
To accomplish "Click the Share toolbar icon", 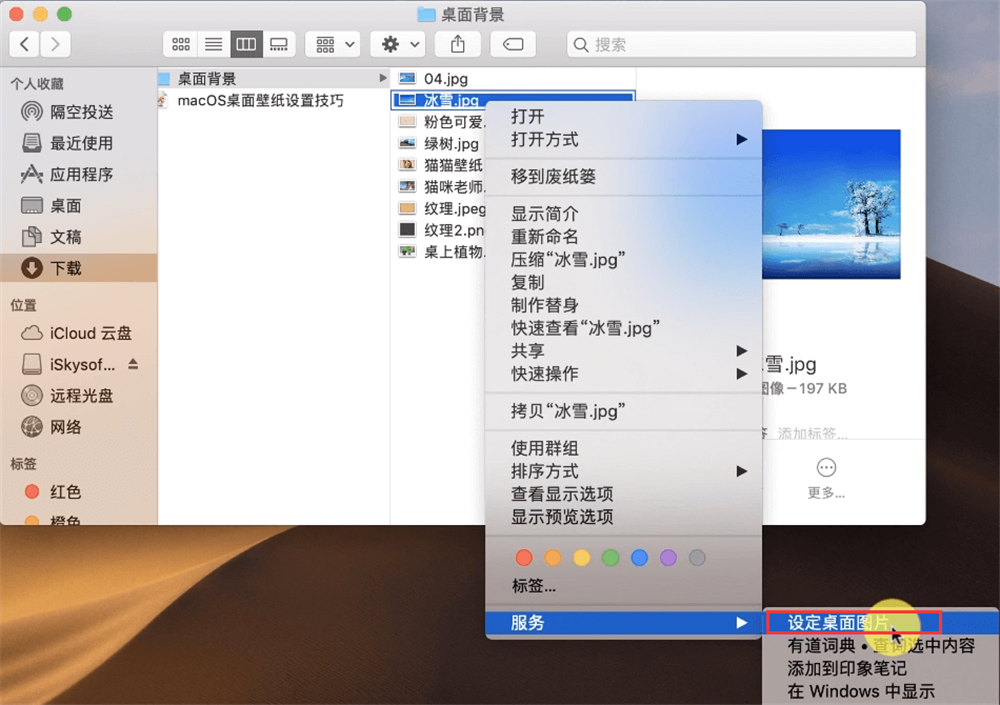I will pos(458,44).
